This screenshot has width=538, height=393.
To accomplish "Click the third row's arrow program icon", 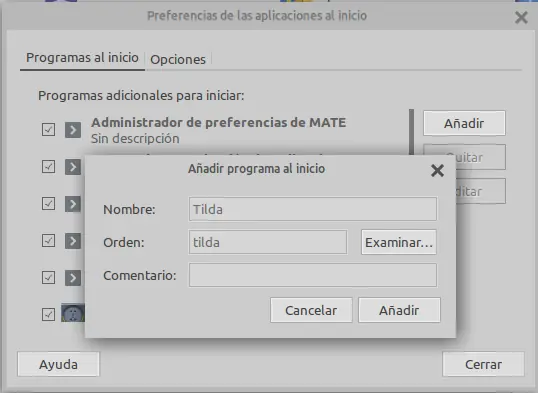I will (x=73, y=204).
